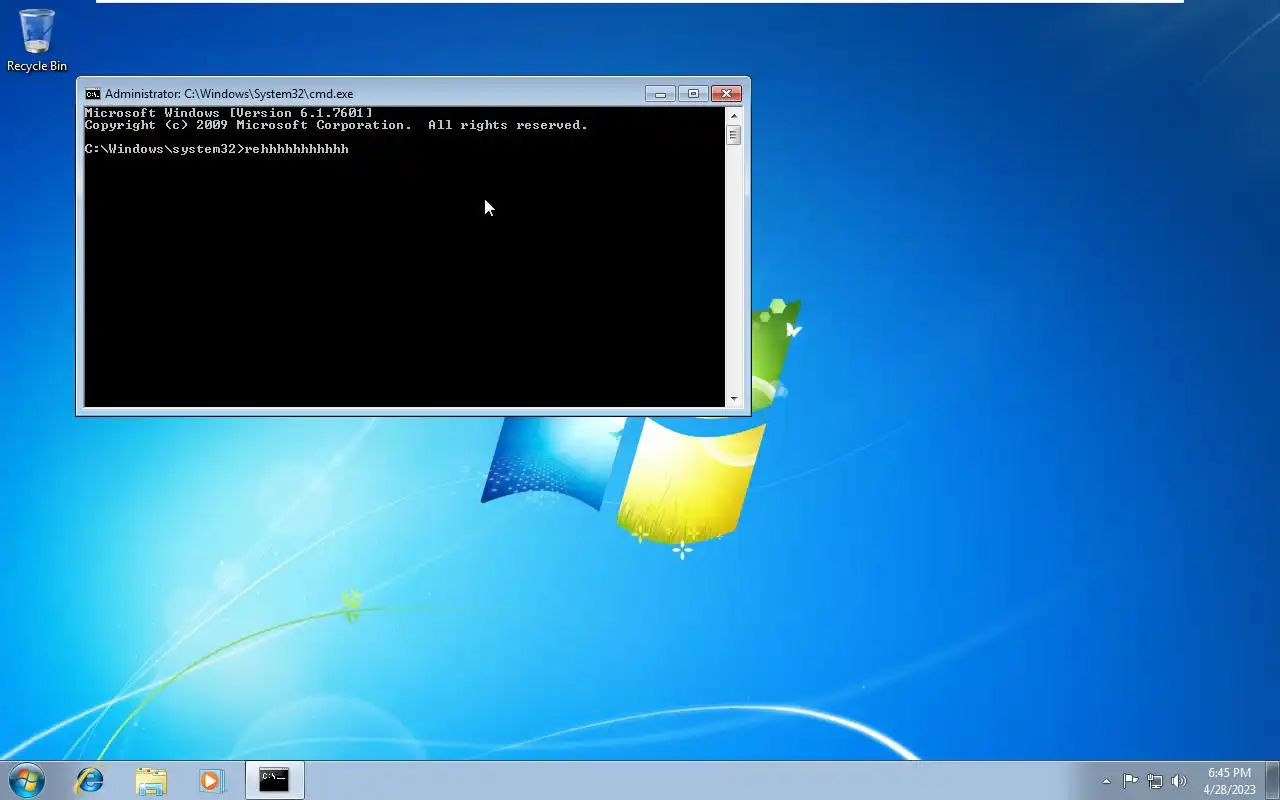This screenshot has height=800, width=1280.
Task: Click the cmd scrollbar up arrow
Action: click(x=734, y=115)
